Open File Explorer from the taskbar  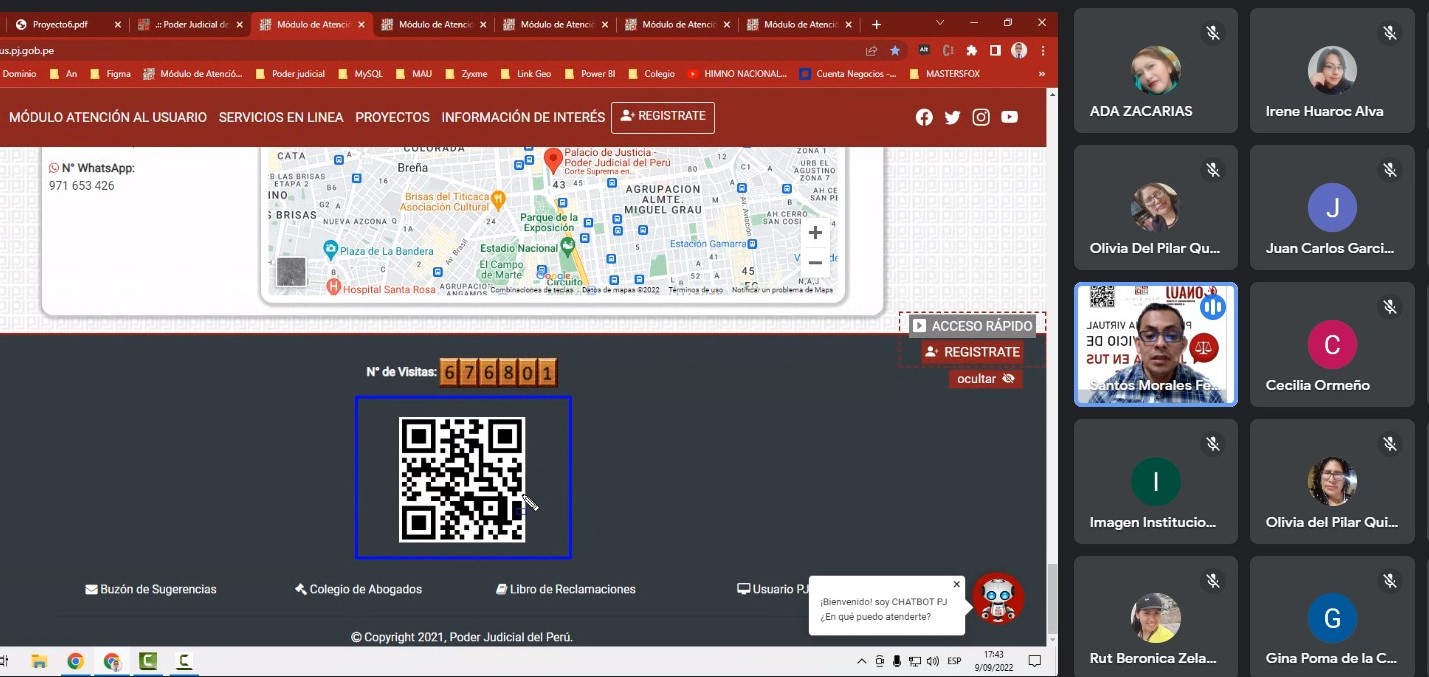[39, 661]
